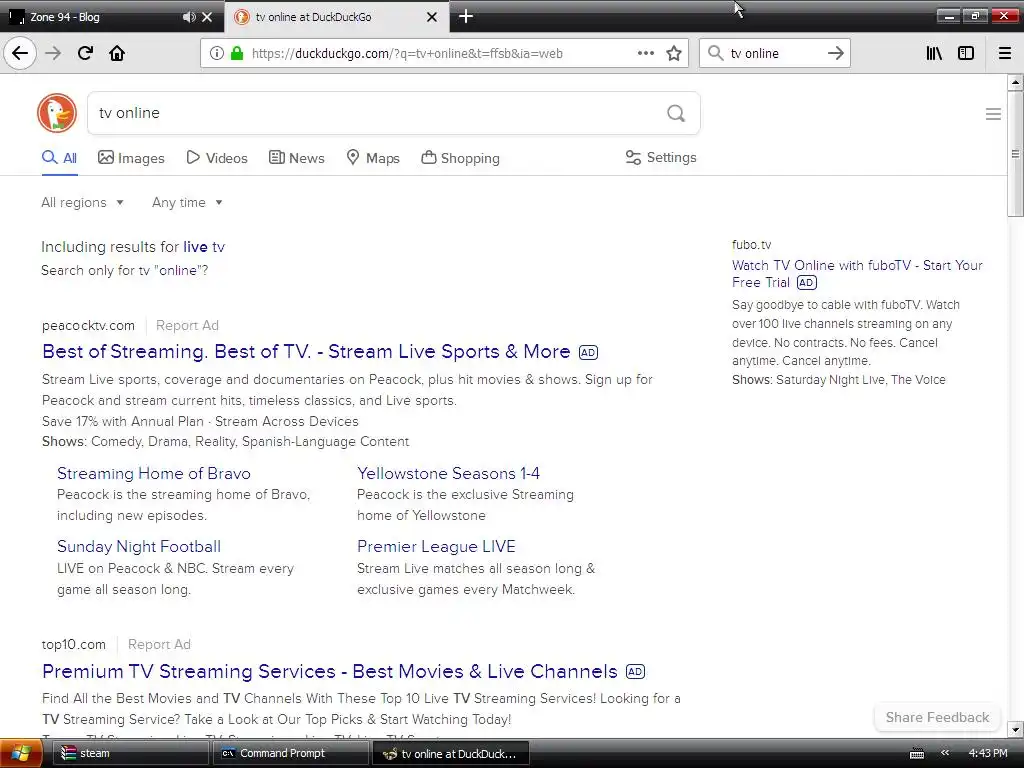This screenshot has height=768, width=1024.
Task: Click the fubo.tv domain text
Action: pyautogui.click(x=751, y=244)
